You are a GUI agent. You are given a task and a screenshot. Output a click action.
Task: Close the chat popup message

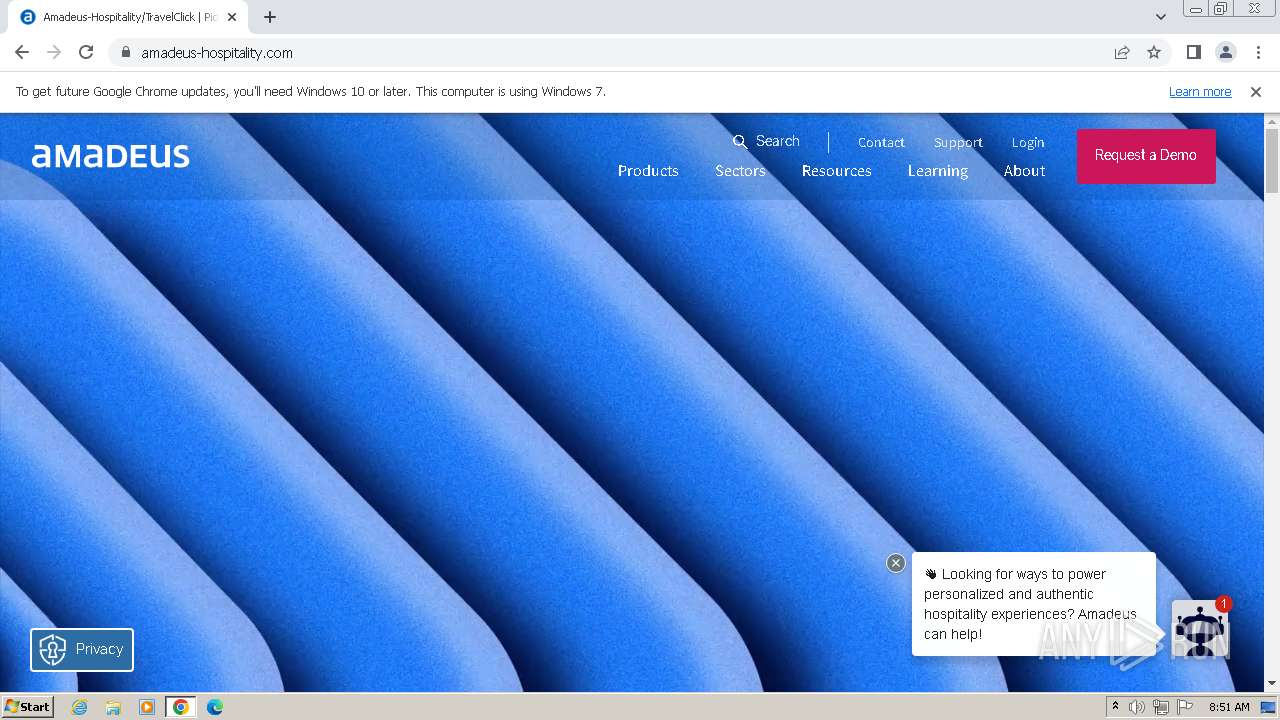896,563
